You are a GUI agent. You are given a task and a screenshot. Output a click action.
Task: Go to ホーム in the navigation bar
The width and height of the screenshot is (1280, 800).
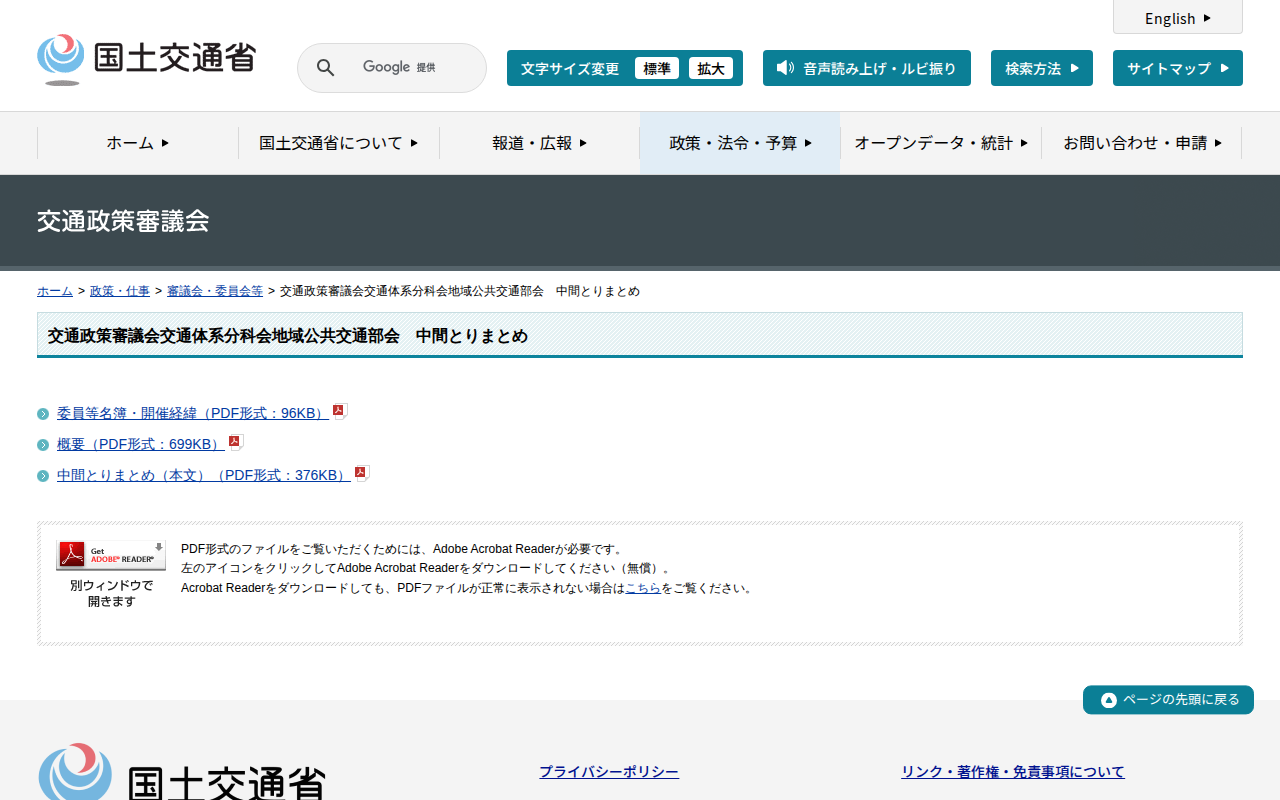(137, 143)
